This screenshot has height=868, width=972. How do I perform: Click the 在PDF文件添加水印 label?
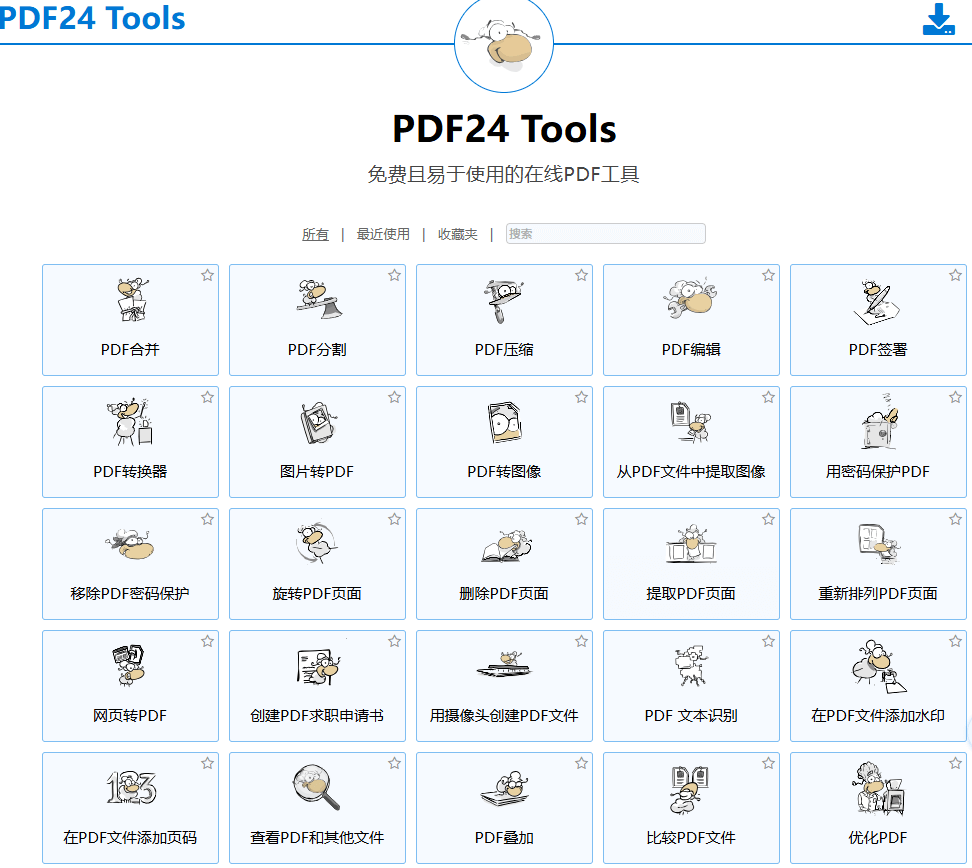coord(878,716)
